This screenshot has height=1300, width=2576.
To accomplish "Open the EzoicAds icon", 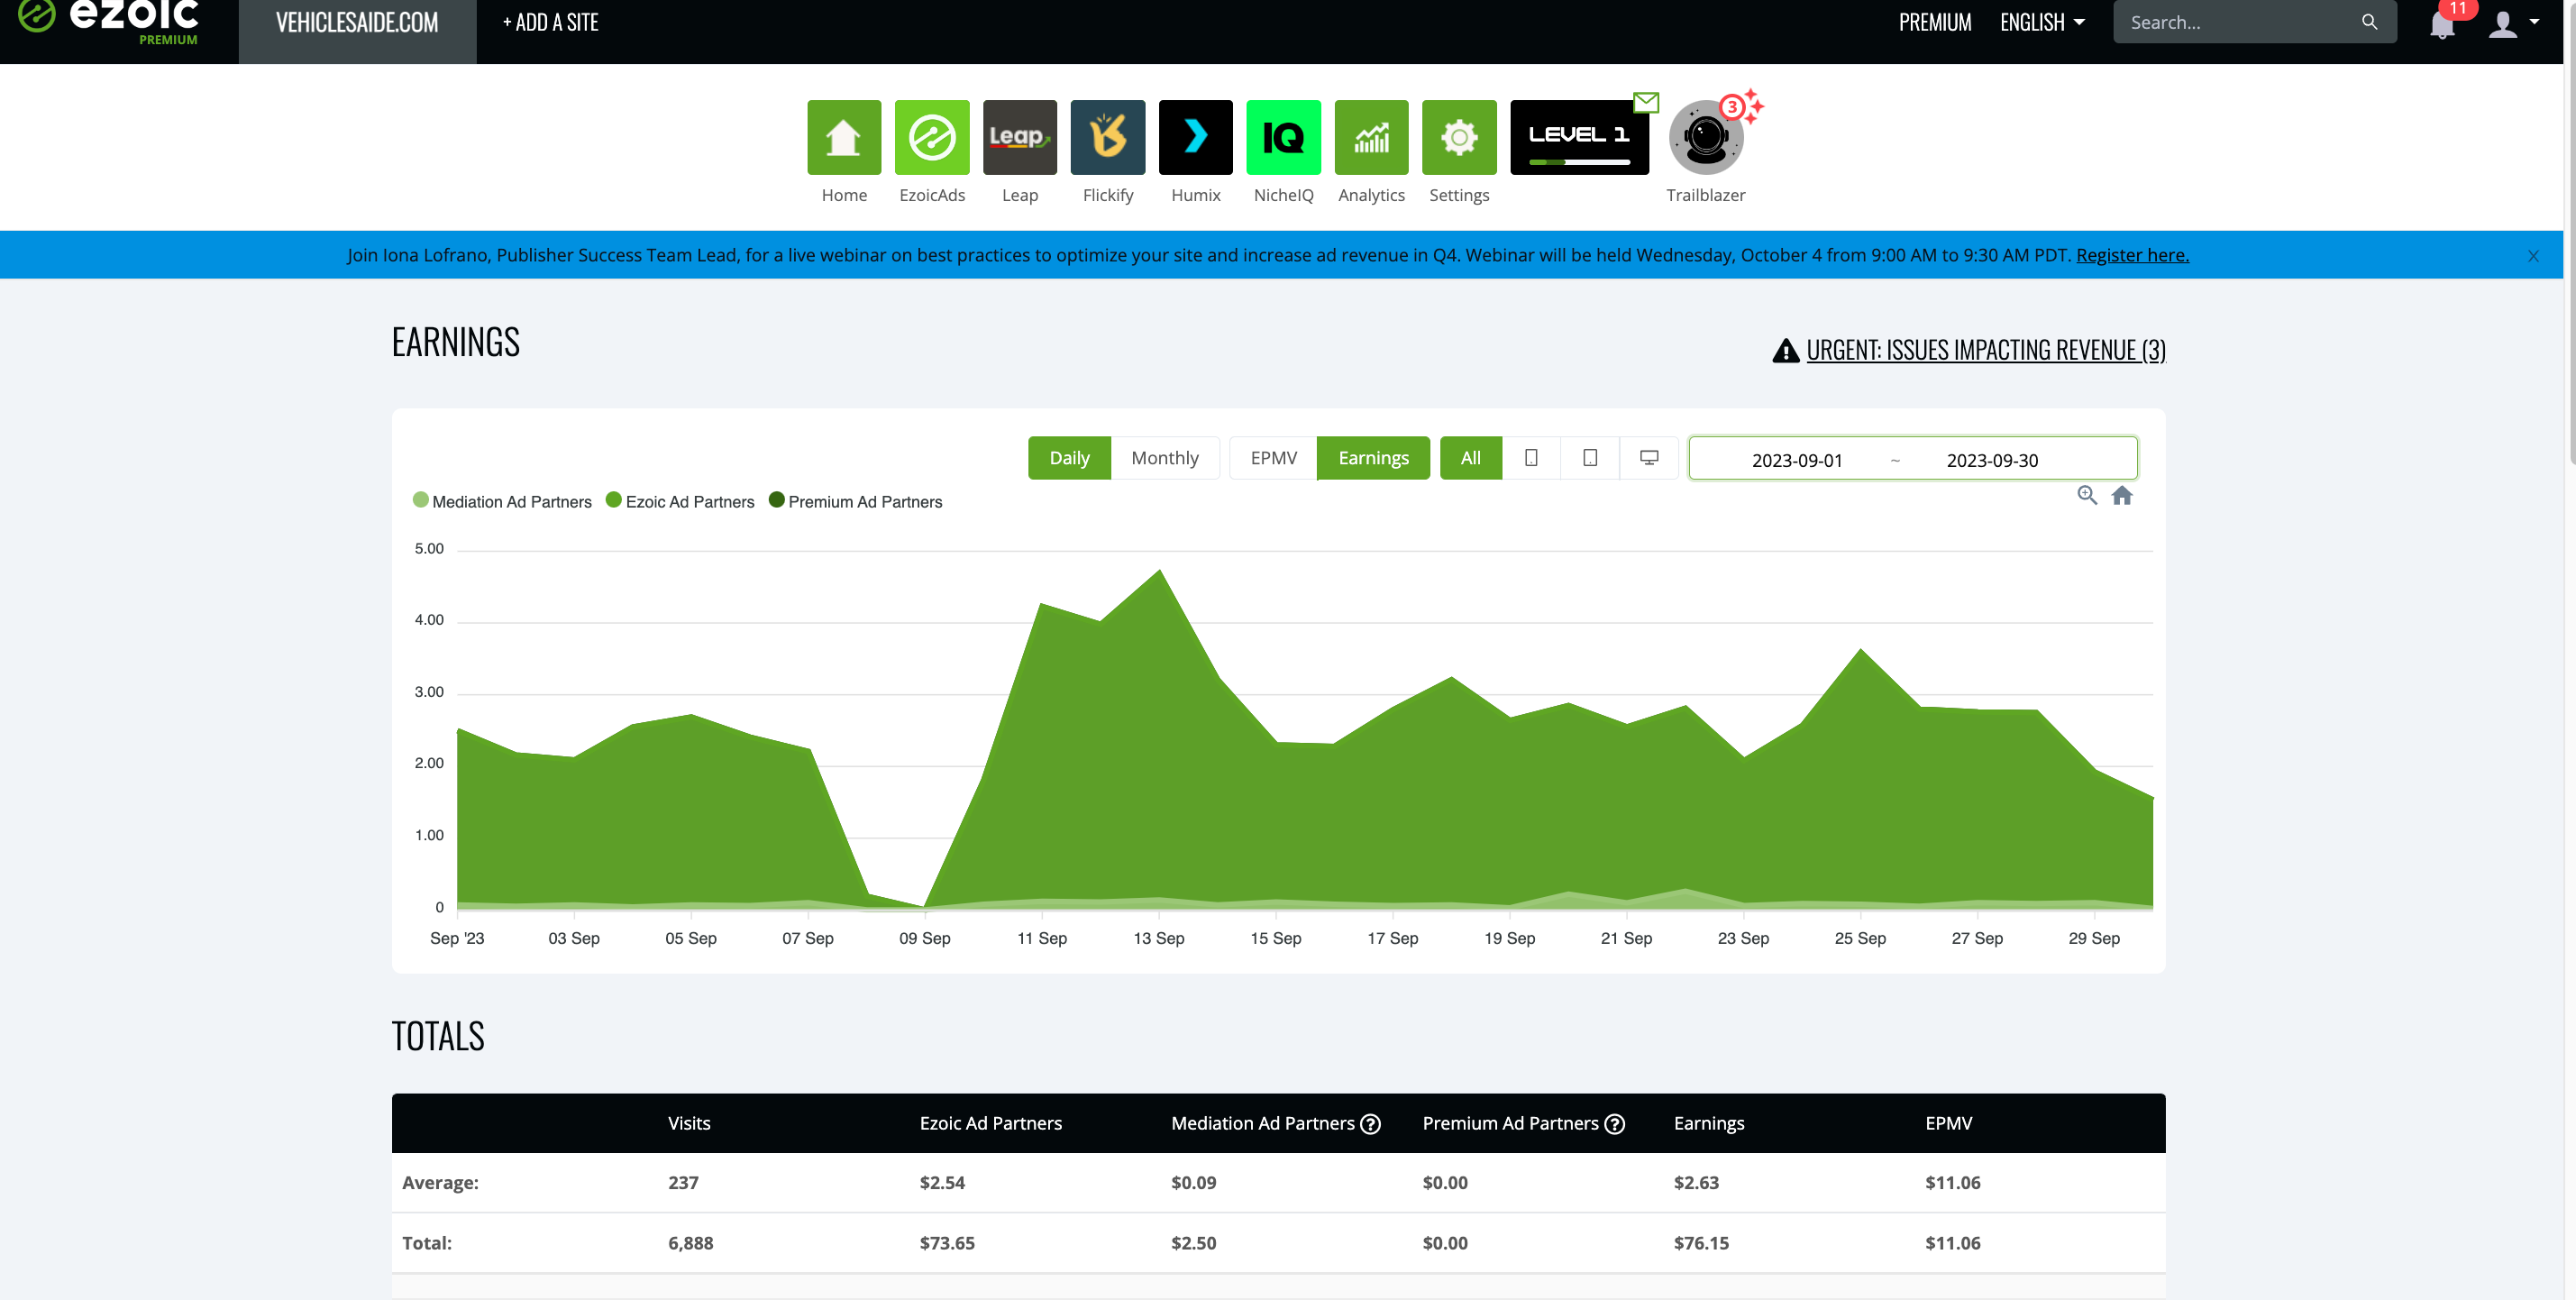I will click(931, 137).
